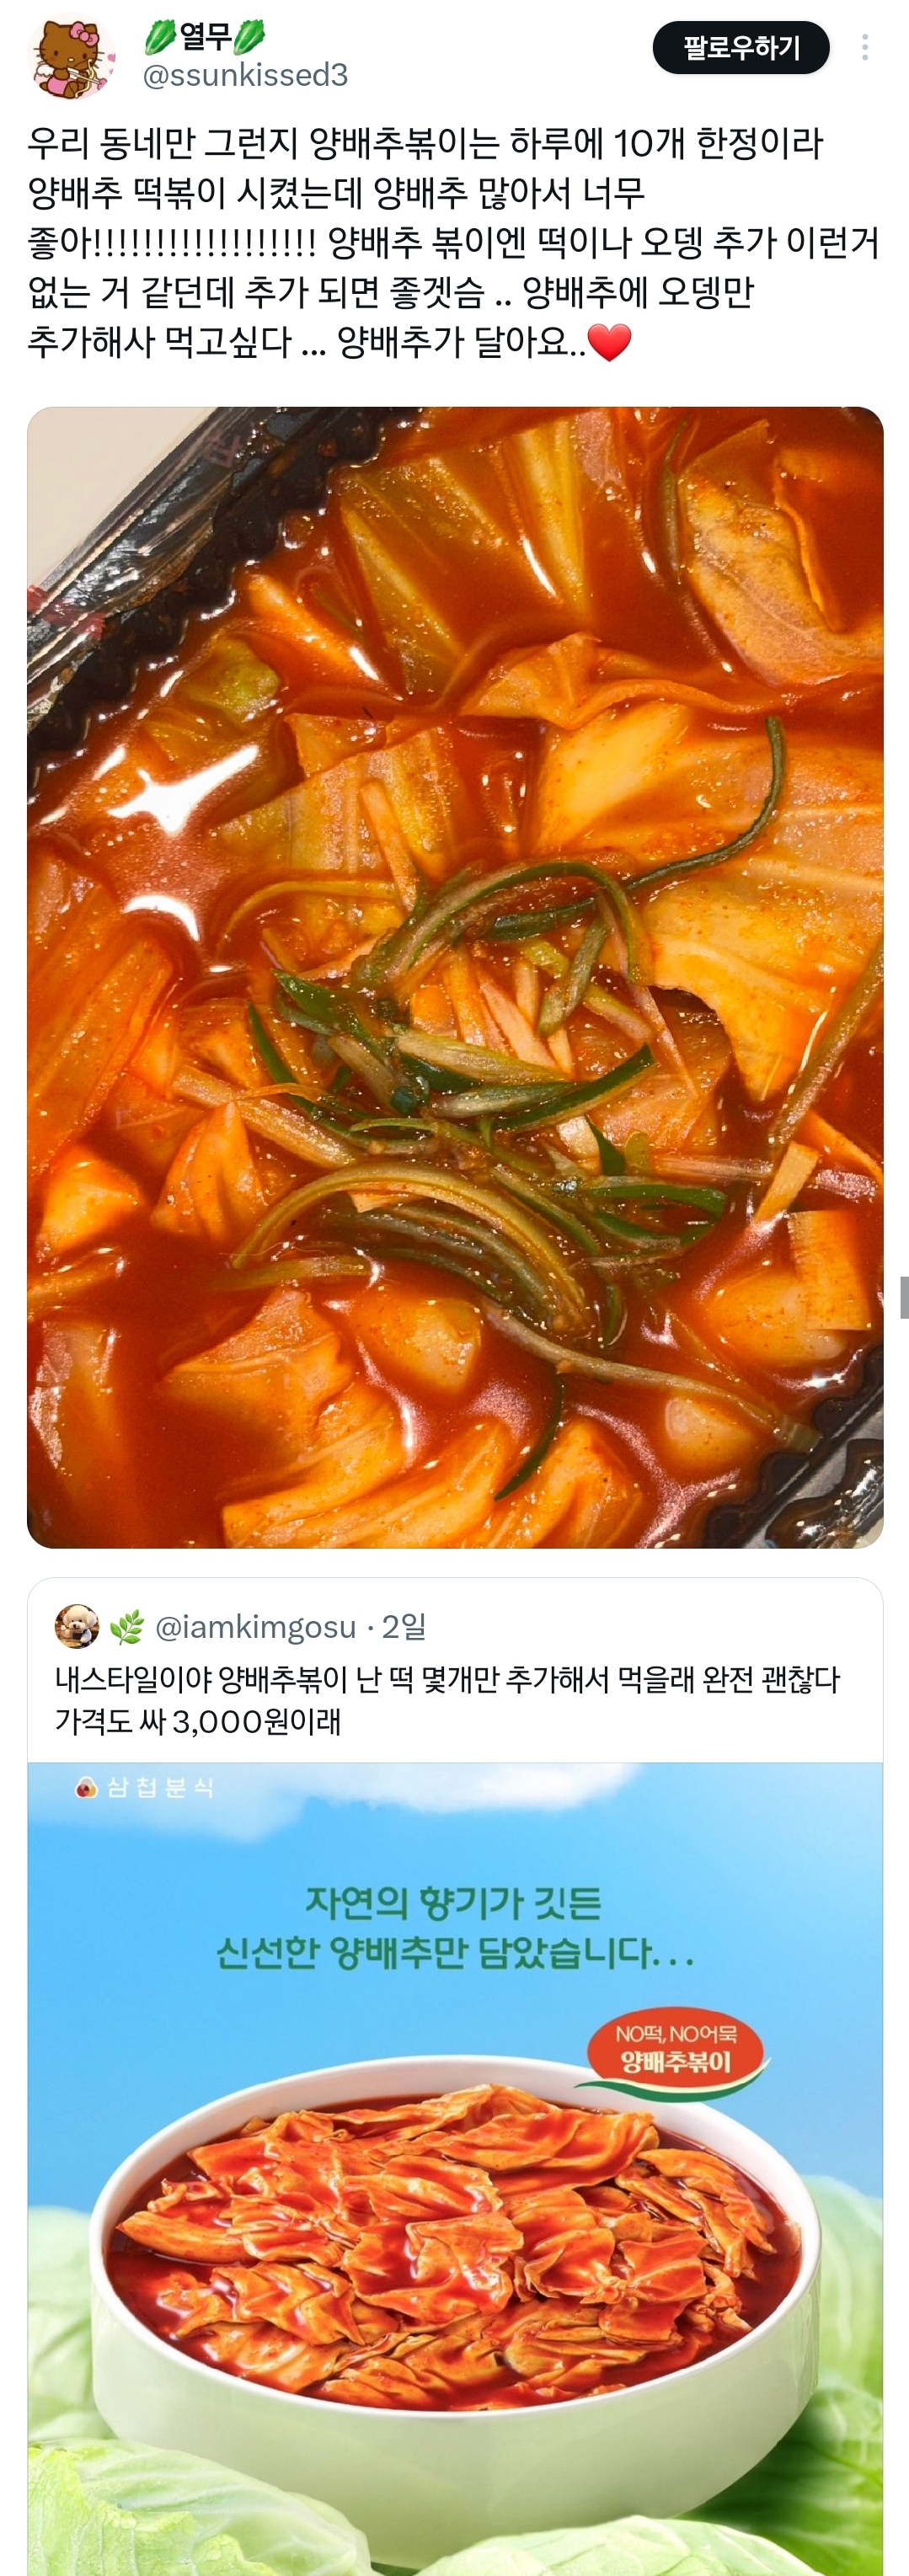The width and height of the screenshot is (909, 2576).
Task: Click the green leaf emoji before 열무
Action: coord(160,37)
